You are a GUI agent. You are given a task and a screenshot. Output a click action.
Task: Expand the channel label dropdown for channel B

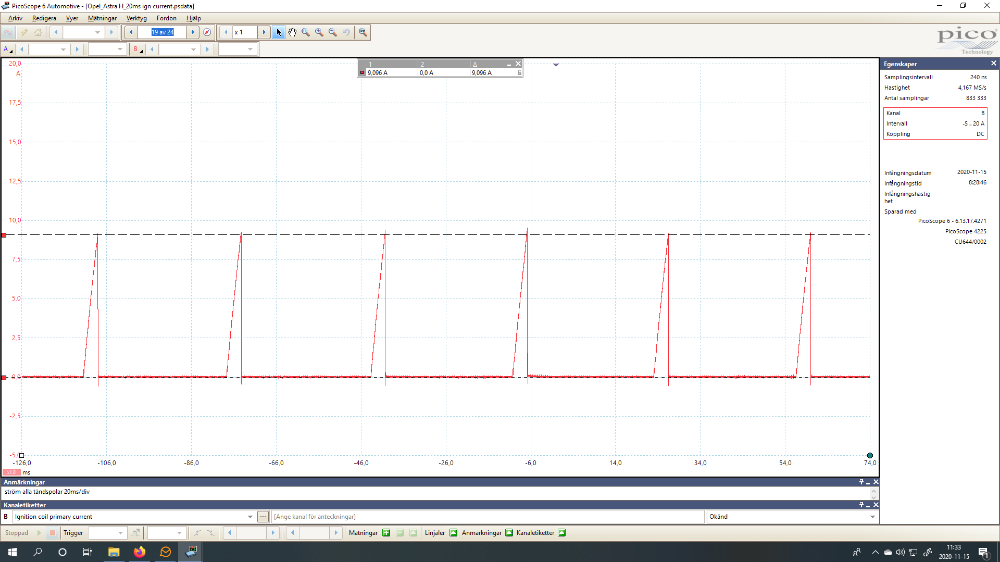250,517
